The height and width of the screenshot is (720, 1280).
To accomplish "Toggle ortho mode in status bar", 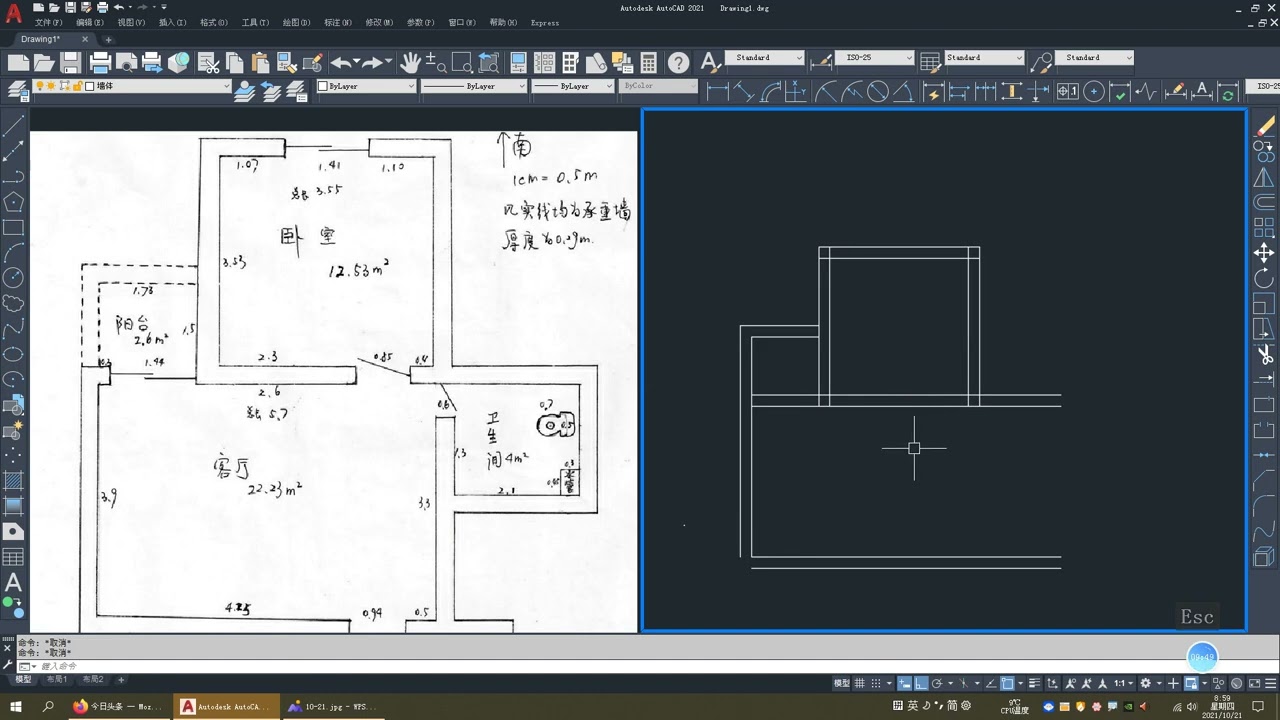I will point(921,684).
